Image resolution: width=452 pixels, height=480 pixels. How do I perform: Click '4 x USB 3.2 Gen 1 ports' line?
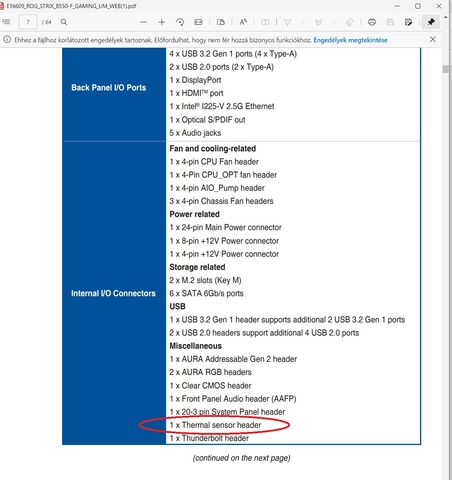233,54
